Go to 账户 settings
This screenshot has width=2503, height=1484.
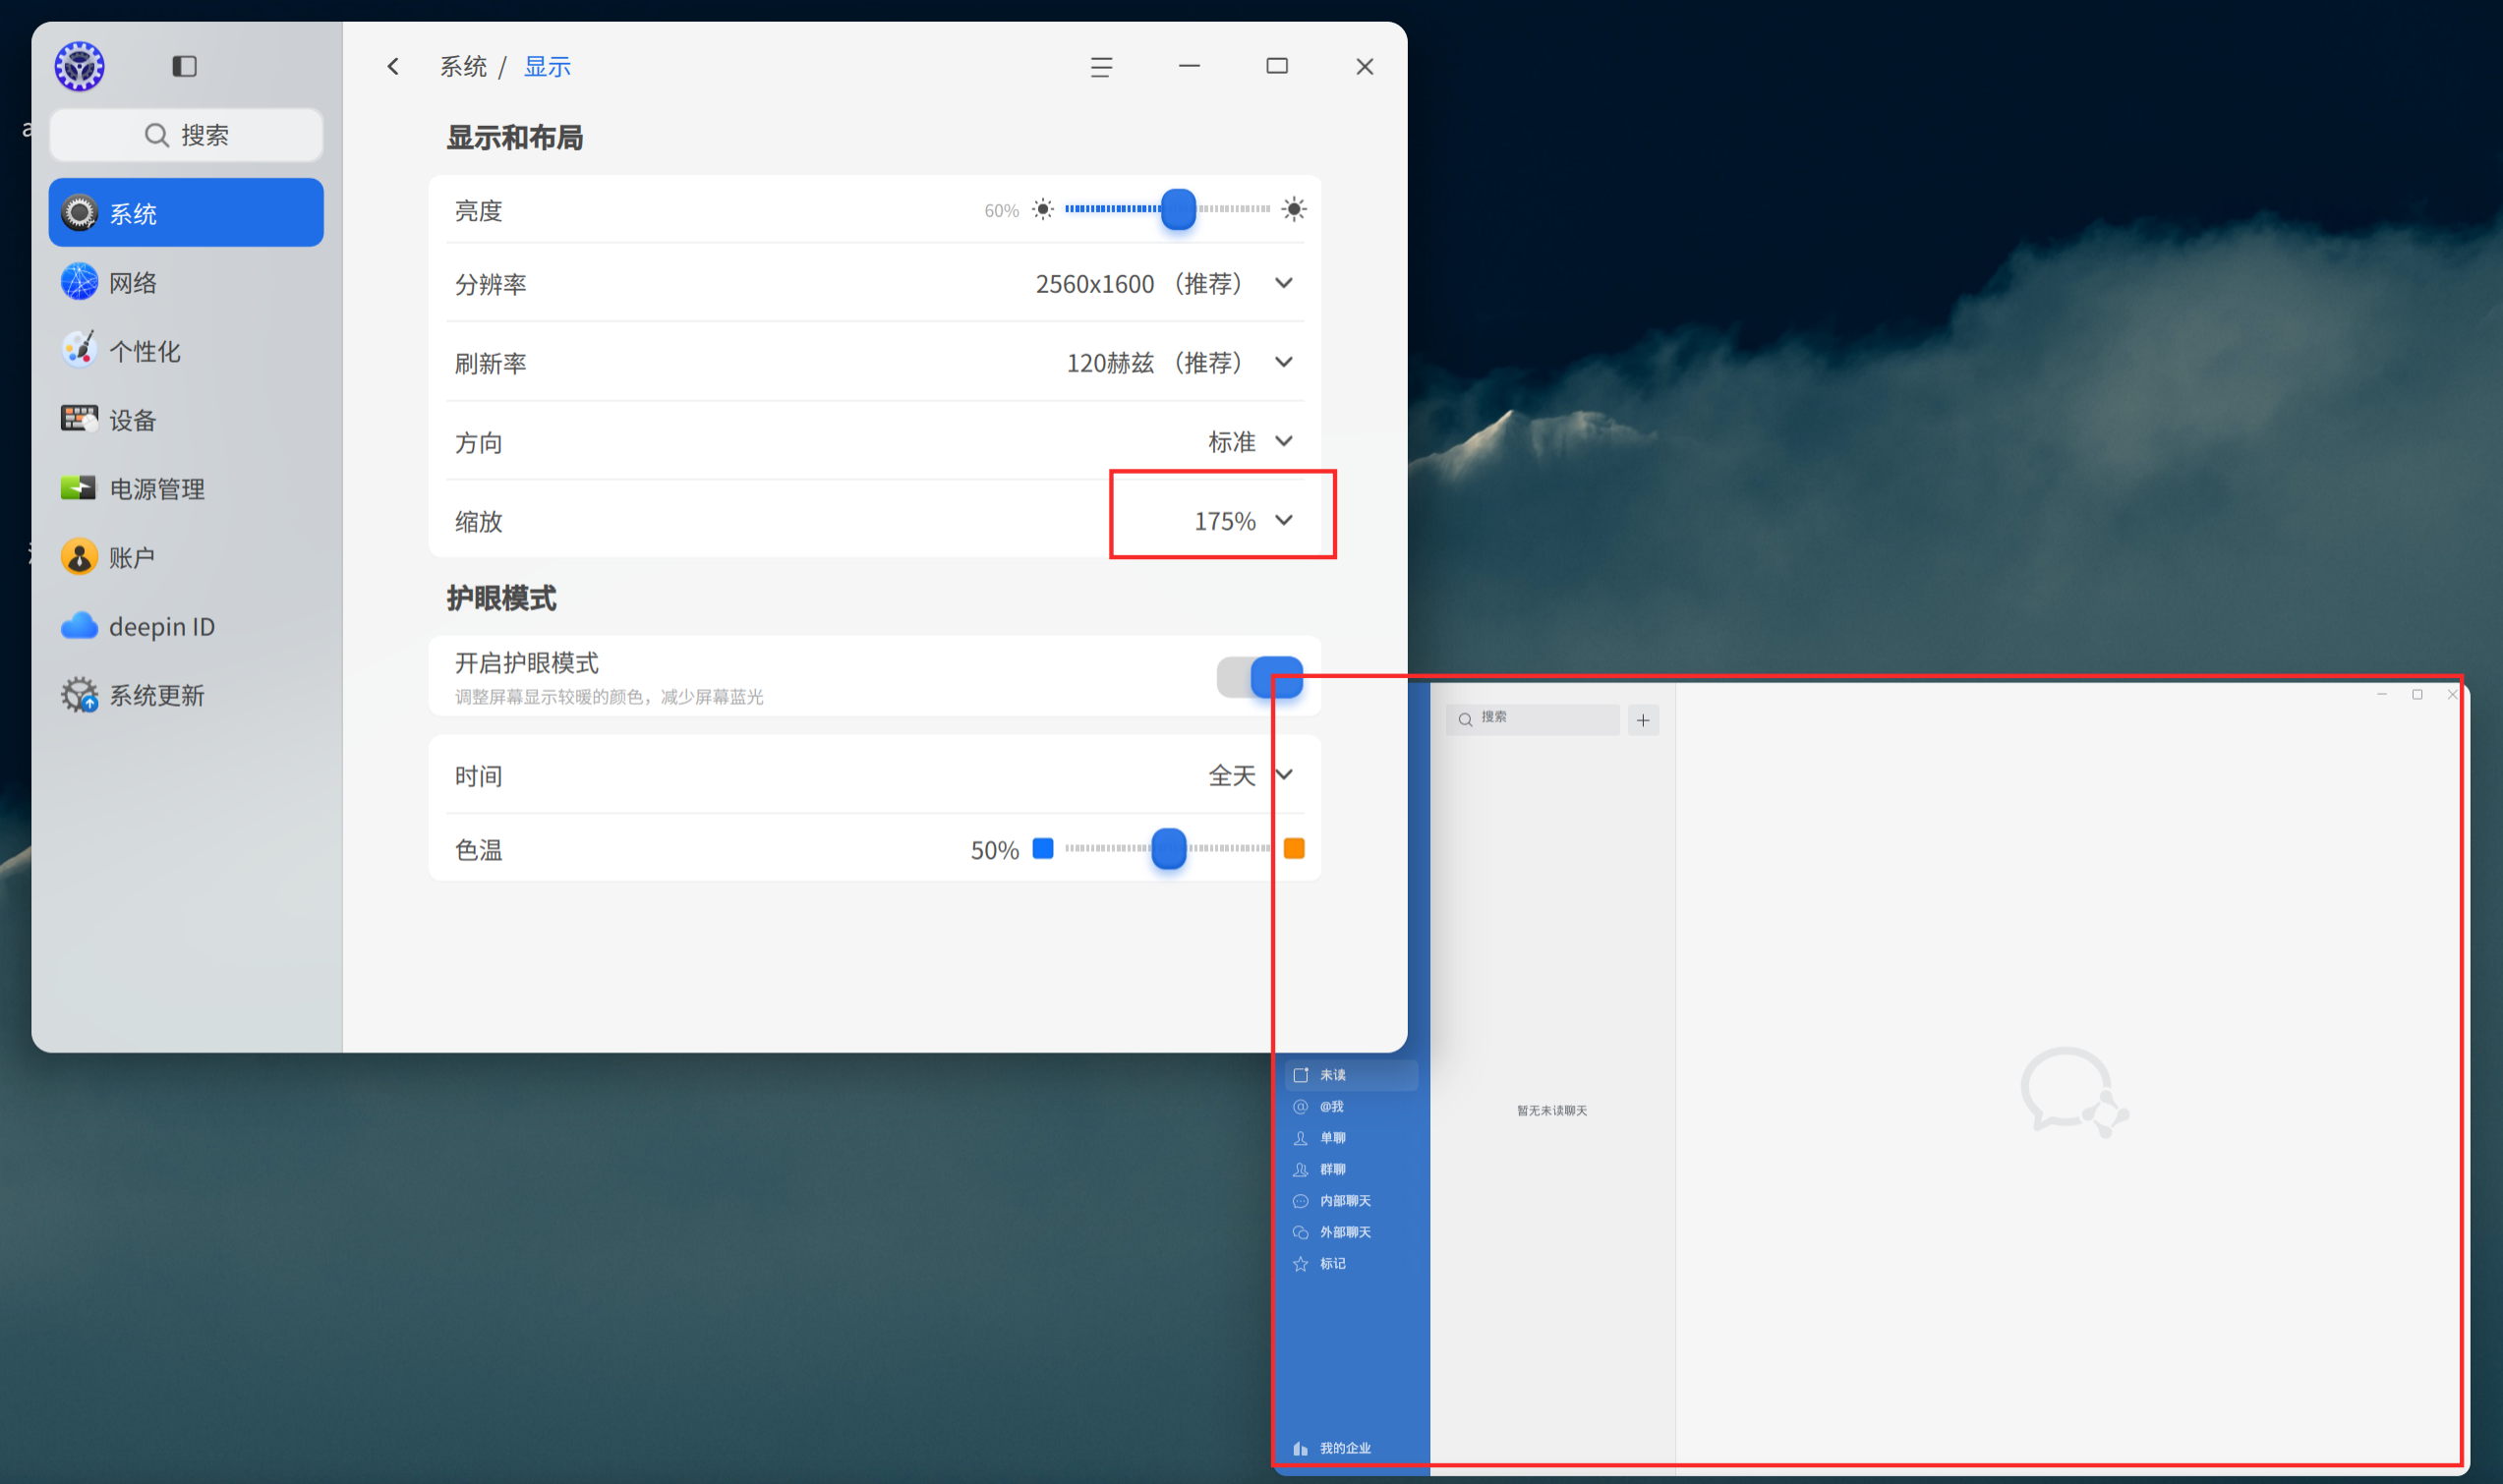pyautogui.click(x=186, y=557)
